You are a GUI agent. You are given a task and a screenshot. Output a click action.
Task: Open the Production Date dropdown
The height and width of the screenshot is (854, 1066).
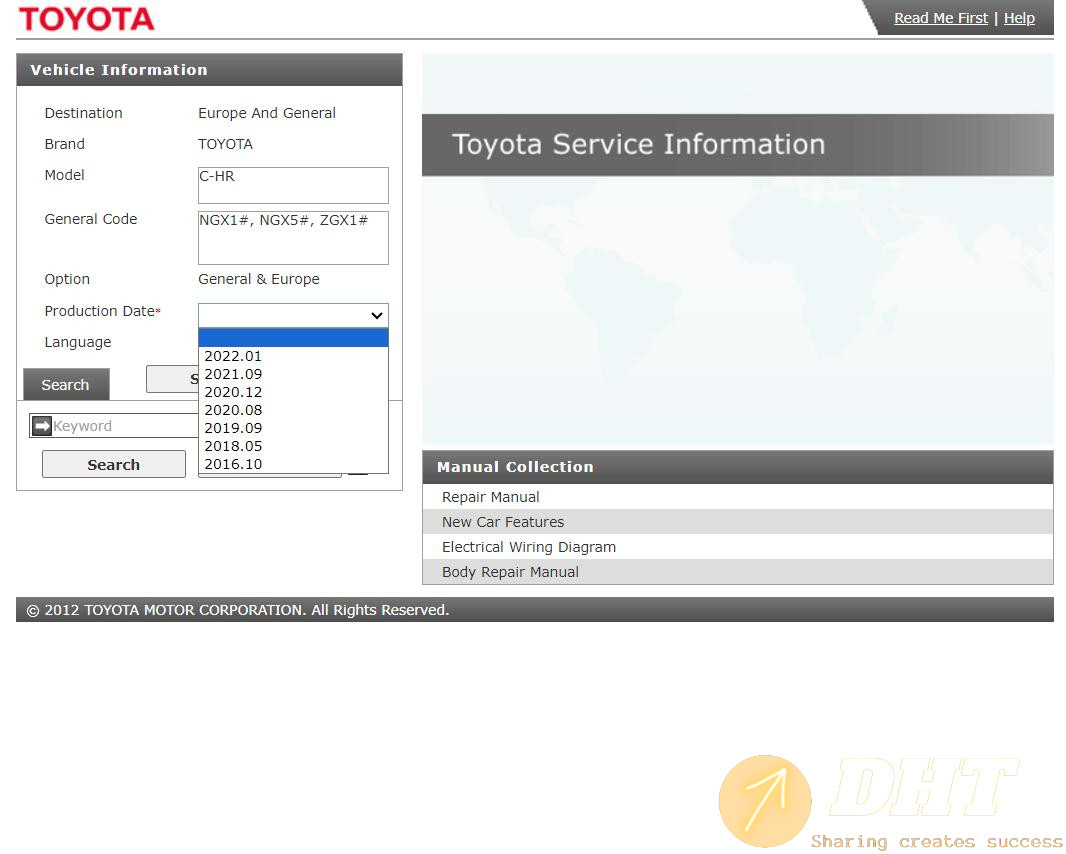coord(293,315)
